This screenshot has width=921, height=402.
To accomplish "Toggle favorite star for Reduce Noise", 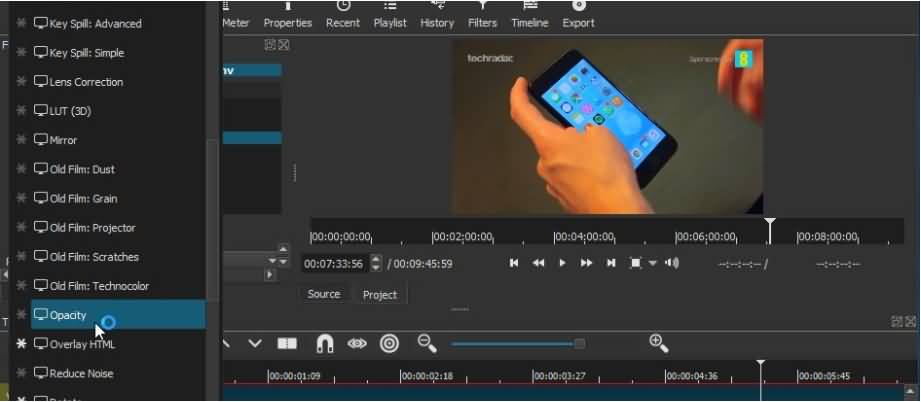I will point(21,373).
